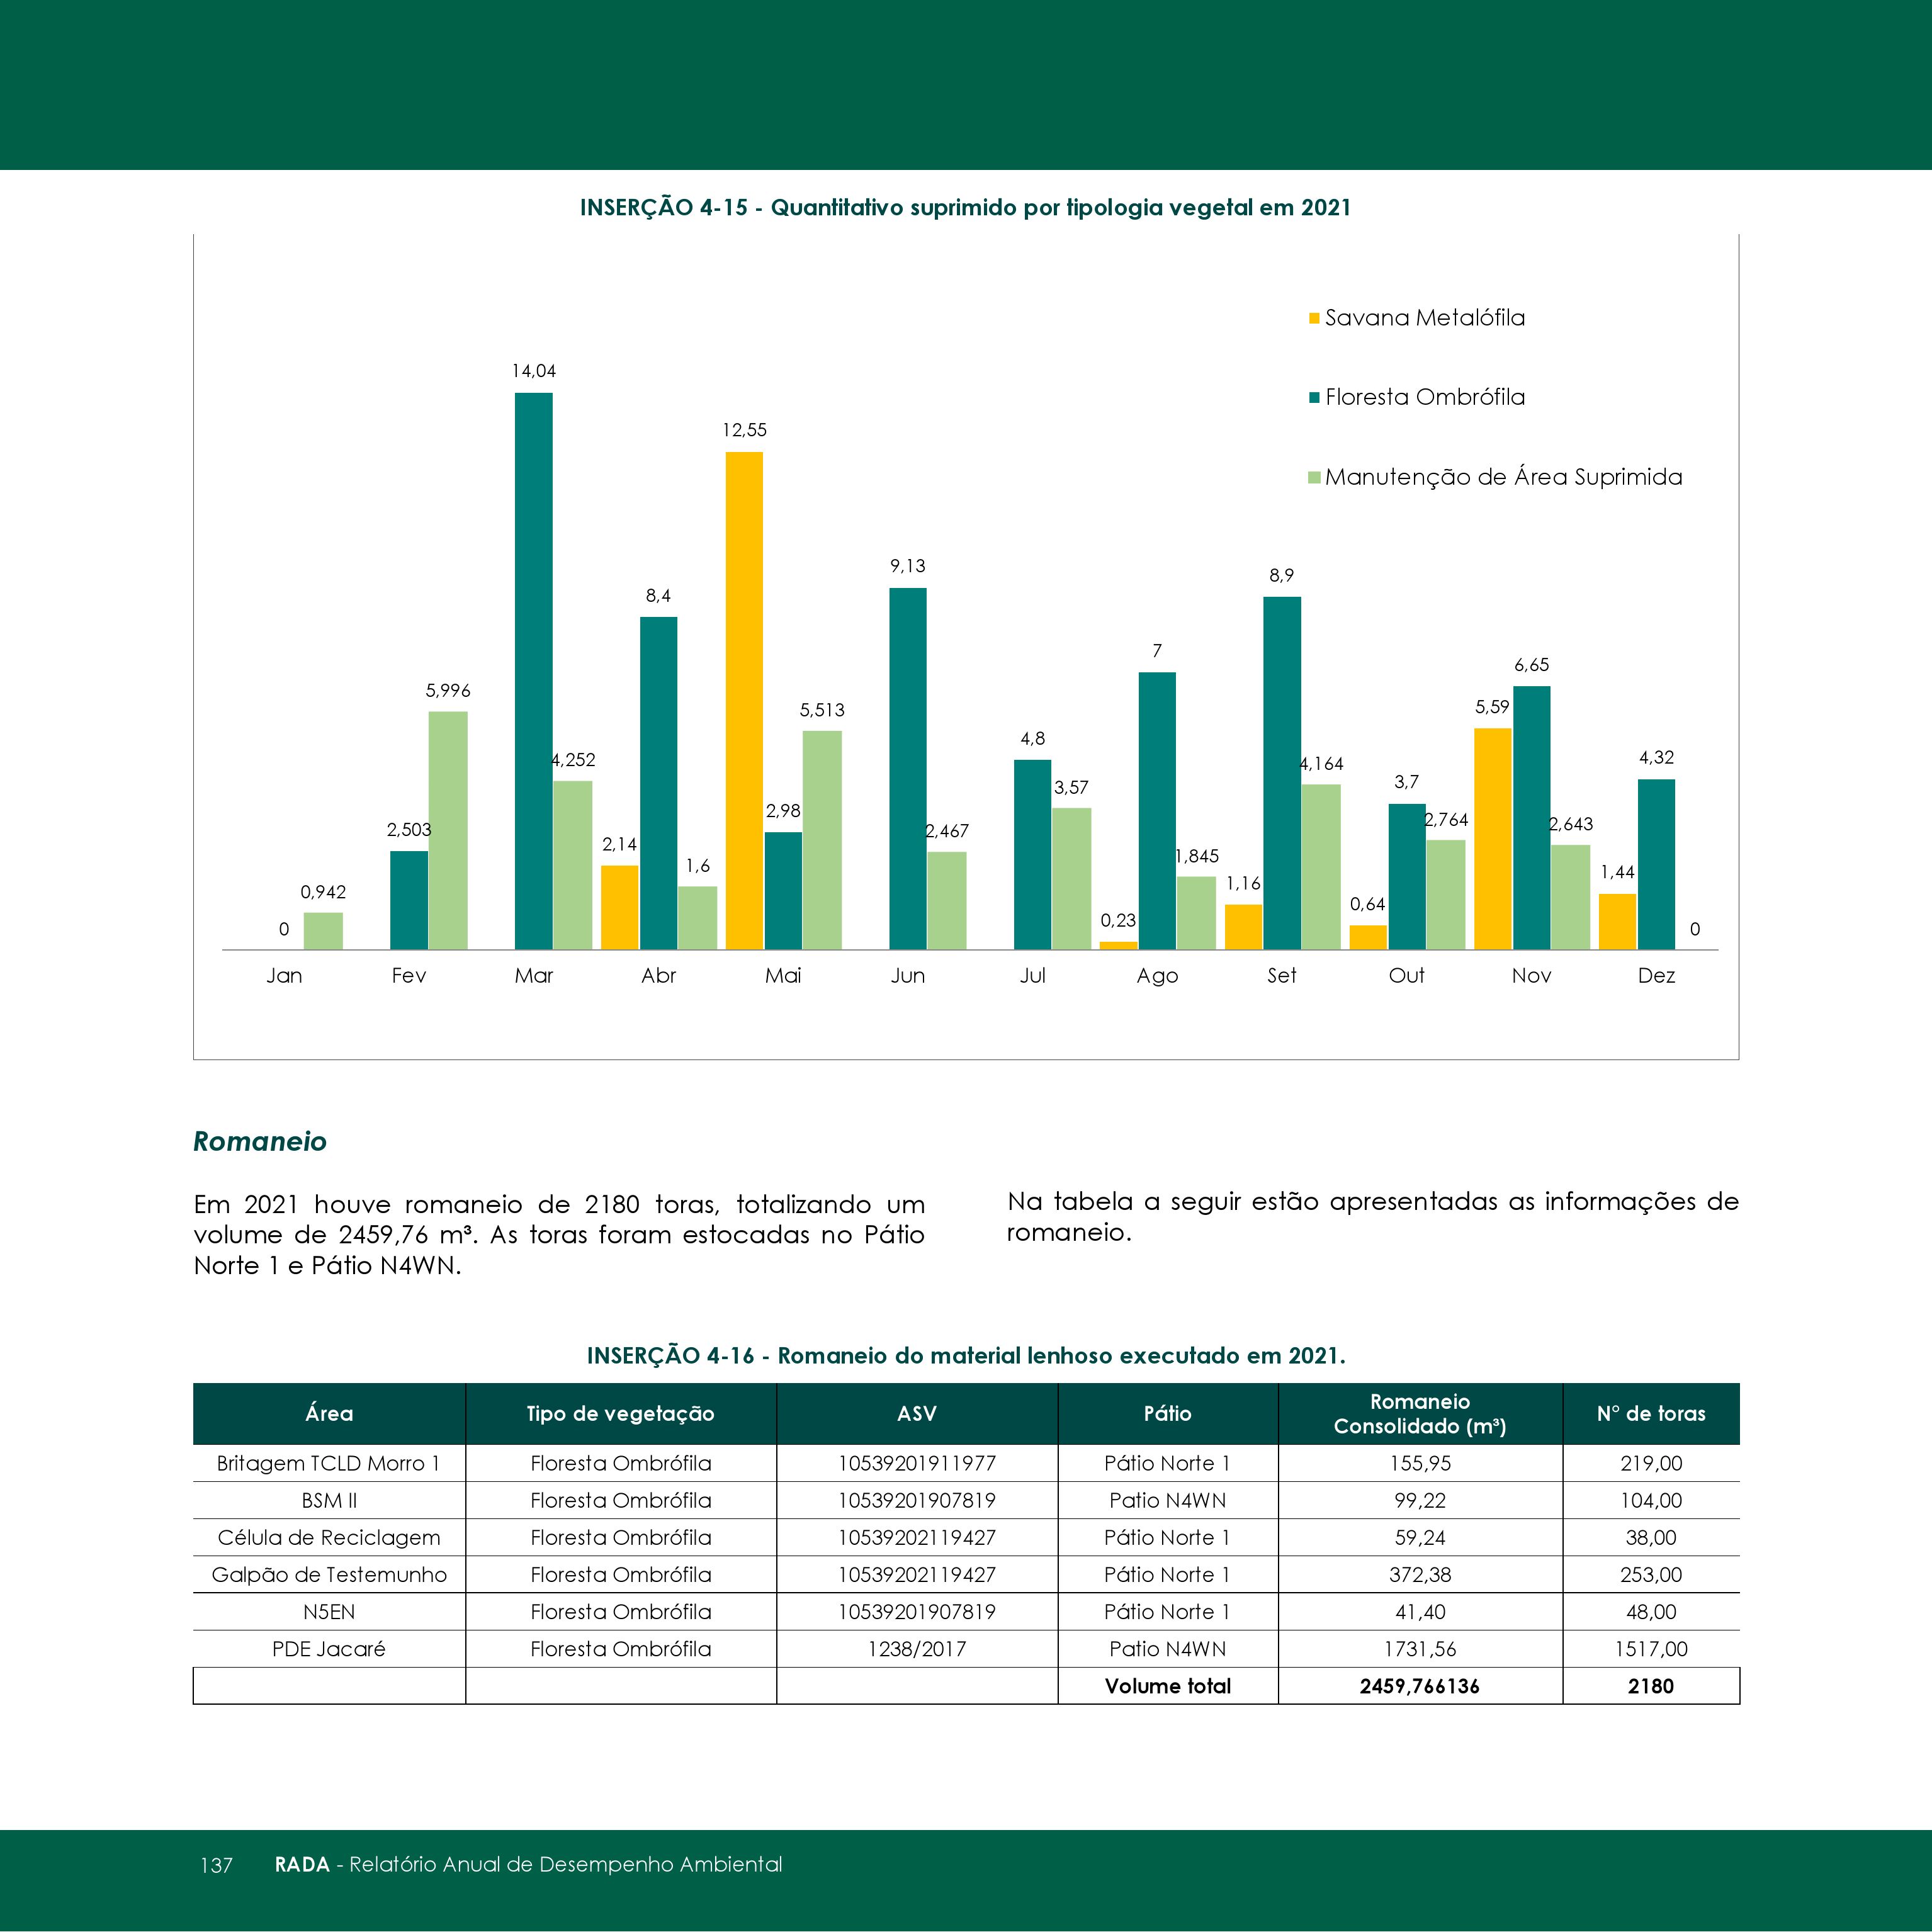Image resolution: width=1932 pixels, height=1932 pixels.
Task: Click the BSM II cell
Action: [329, 1500]
